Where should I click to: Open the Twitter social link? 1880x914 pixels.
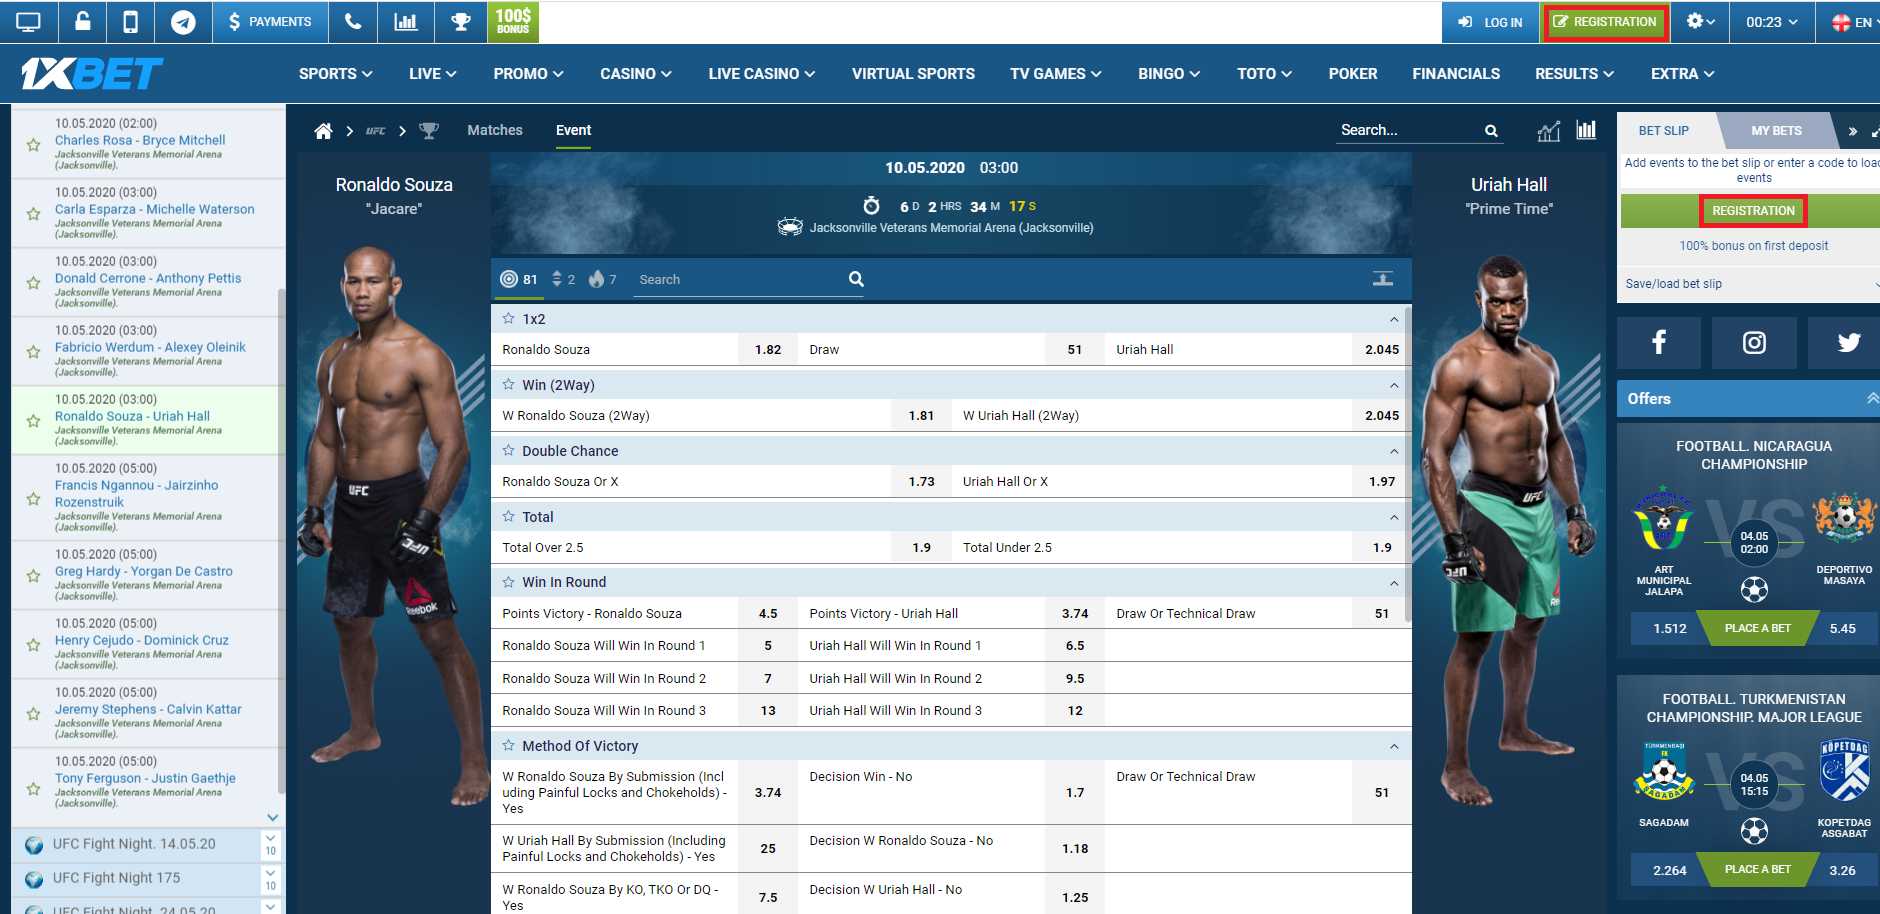click(1848, 343)
